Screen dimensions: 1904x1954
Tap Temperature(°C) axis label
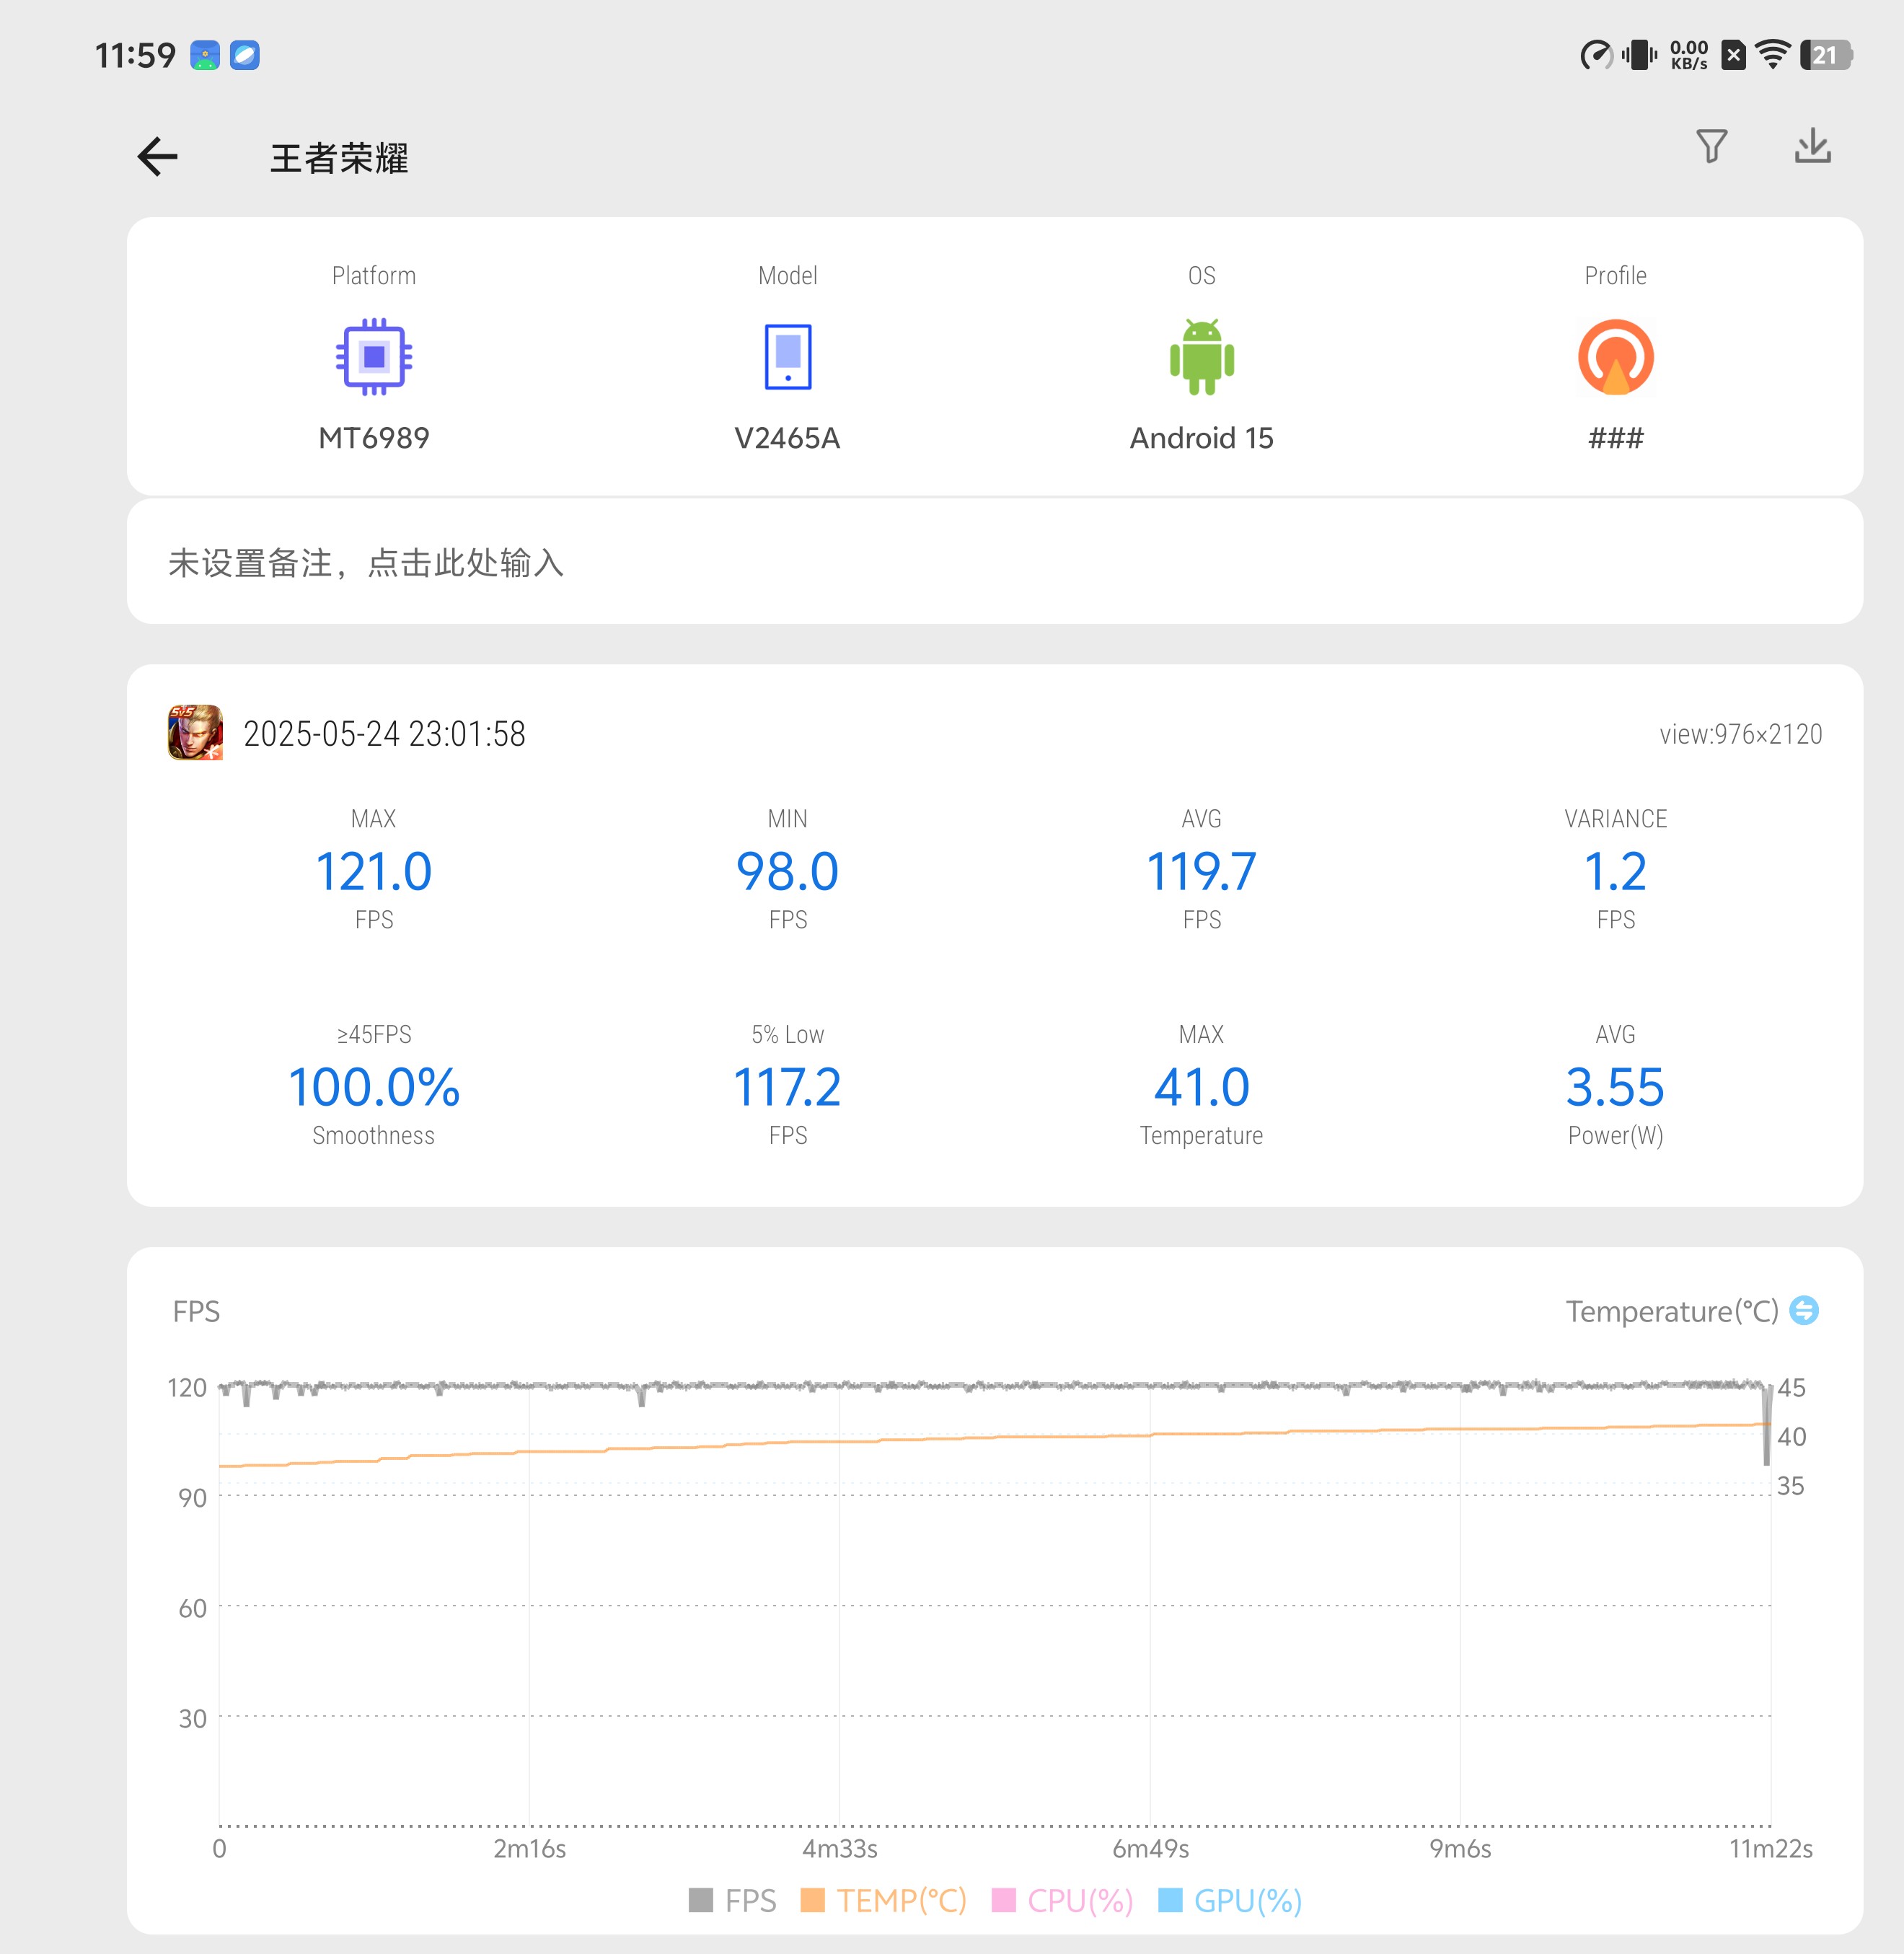point(1672,1311)
